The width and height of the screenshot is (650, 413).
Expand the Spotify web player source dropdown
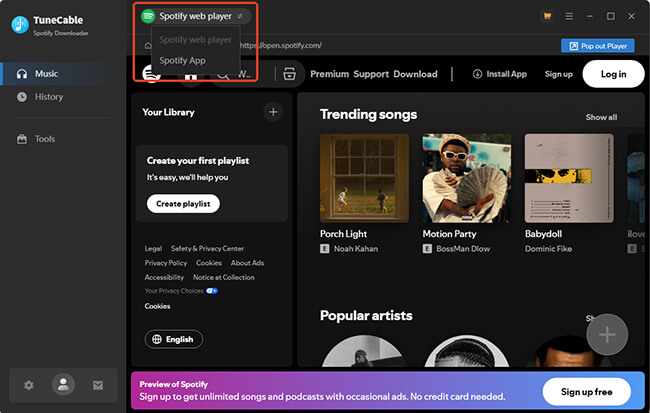click(x=196, y=16)
